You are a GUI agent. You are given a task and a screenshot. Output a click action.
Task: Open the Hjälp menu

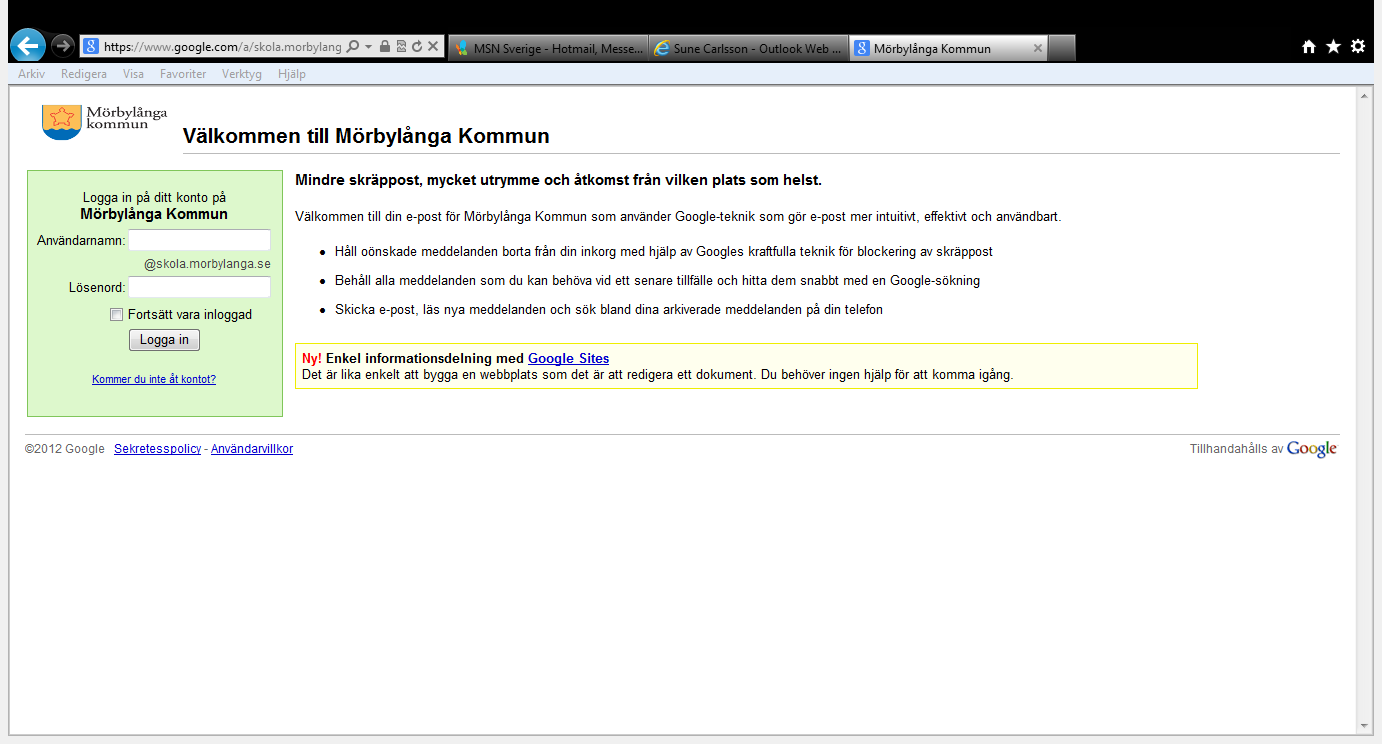(292, 74)
